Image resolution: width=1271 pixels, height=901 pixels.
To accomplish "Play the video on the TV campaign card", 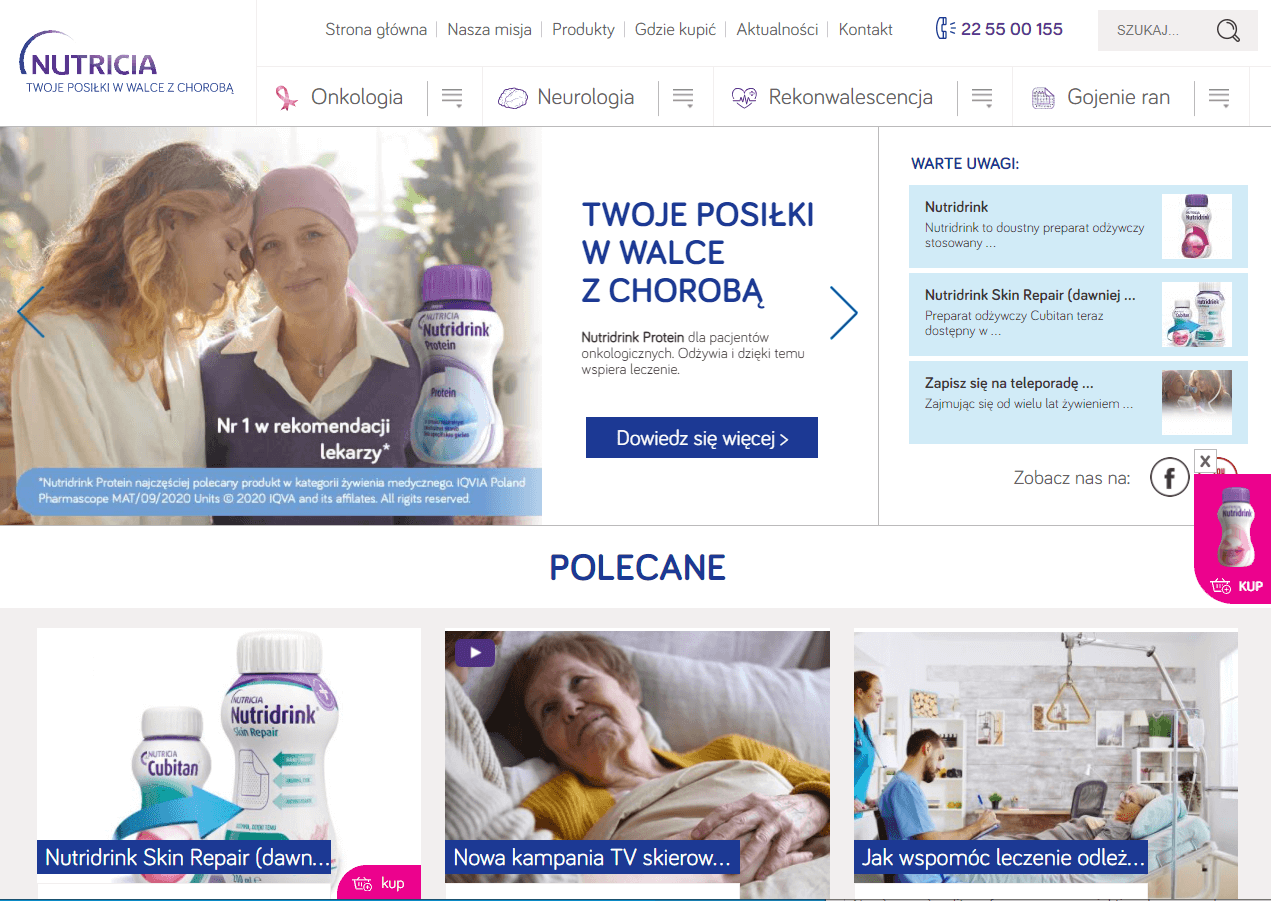I will [x=475, y=653].
